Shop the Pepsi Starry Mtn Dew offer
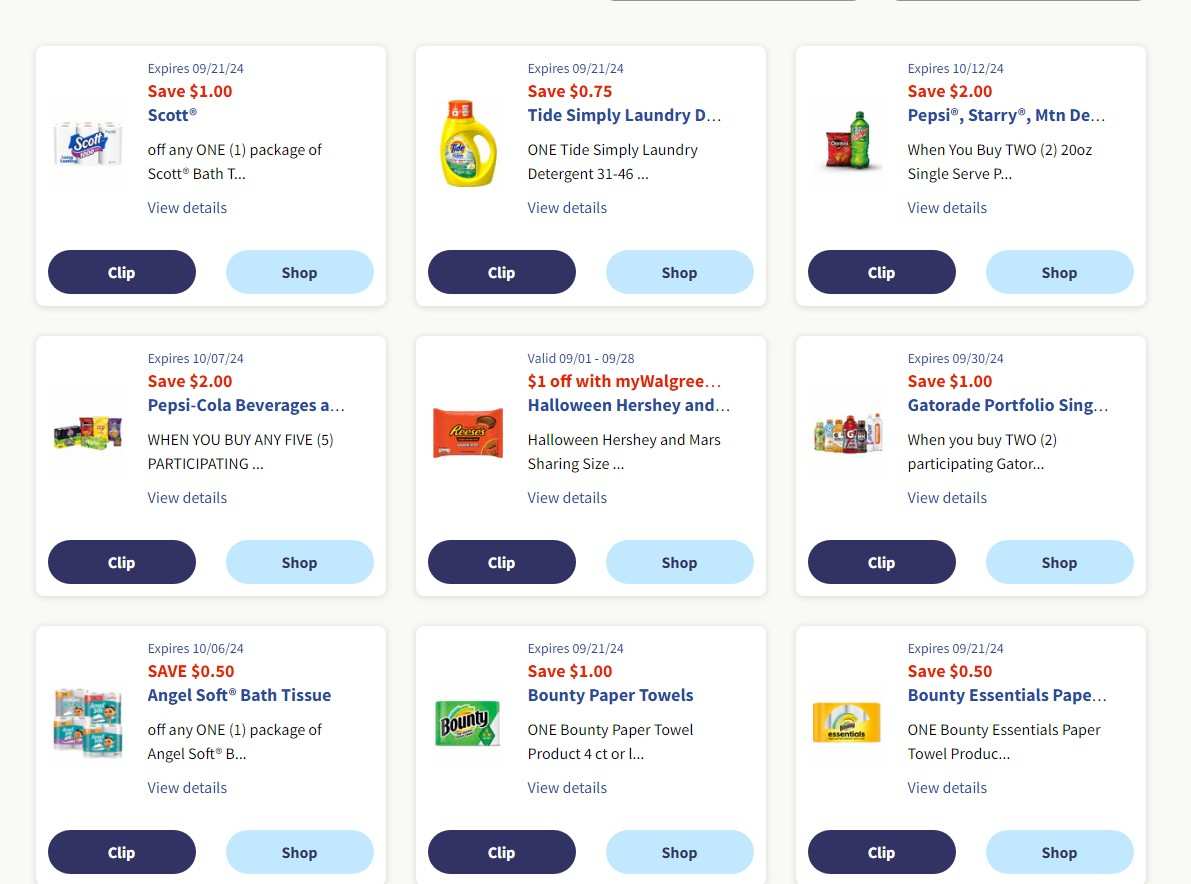 point(1059,272)
